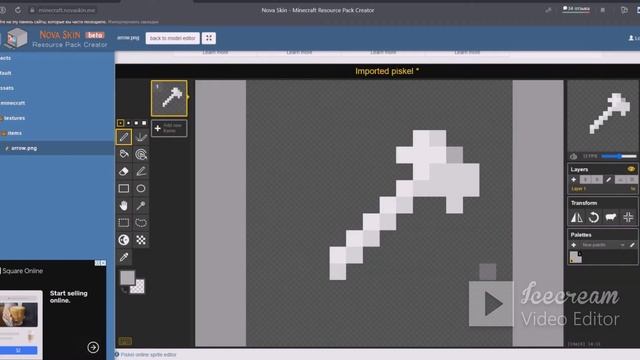Expand the assets tree entry
640x360 pixels.
[7, 88]
